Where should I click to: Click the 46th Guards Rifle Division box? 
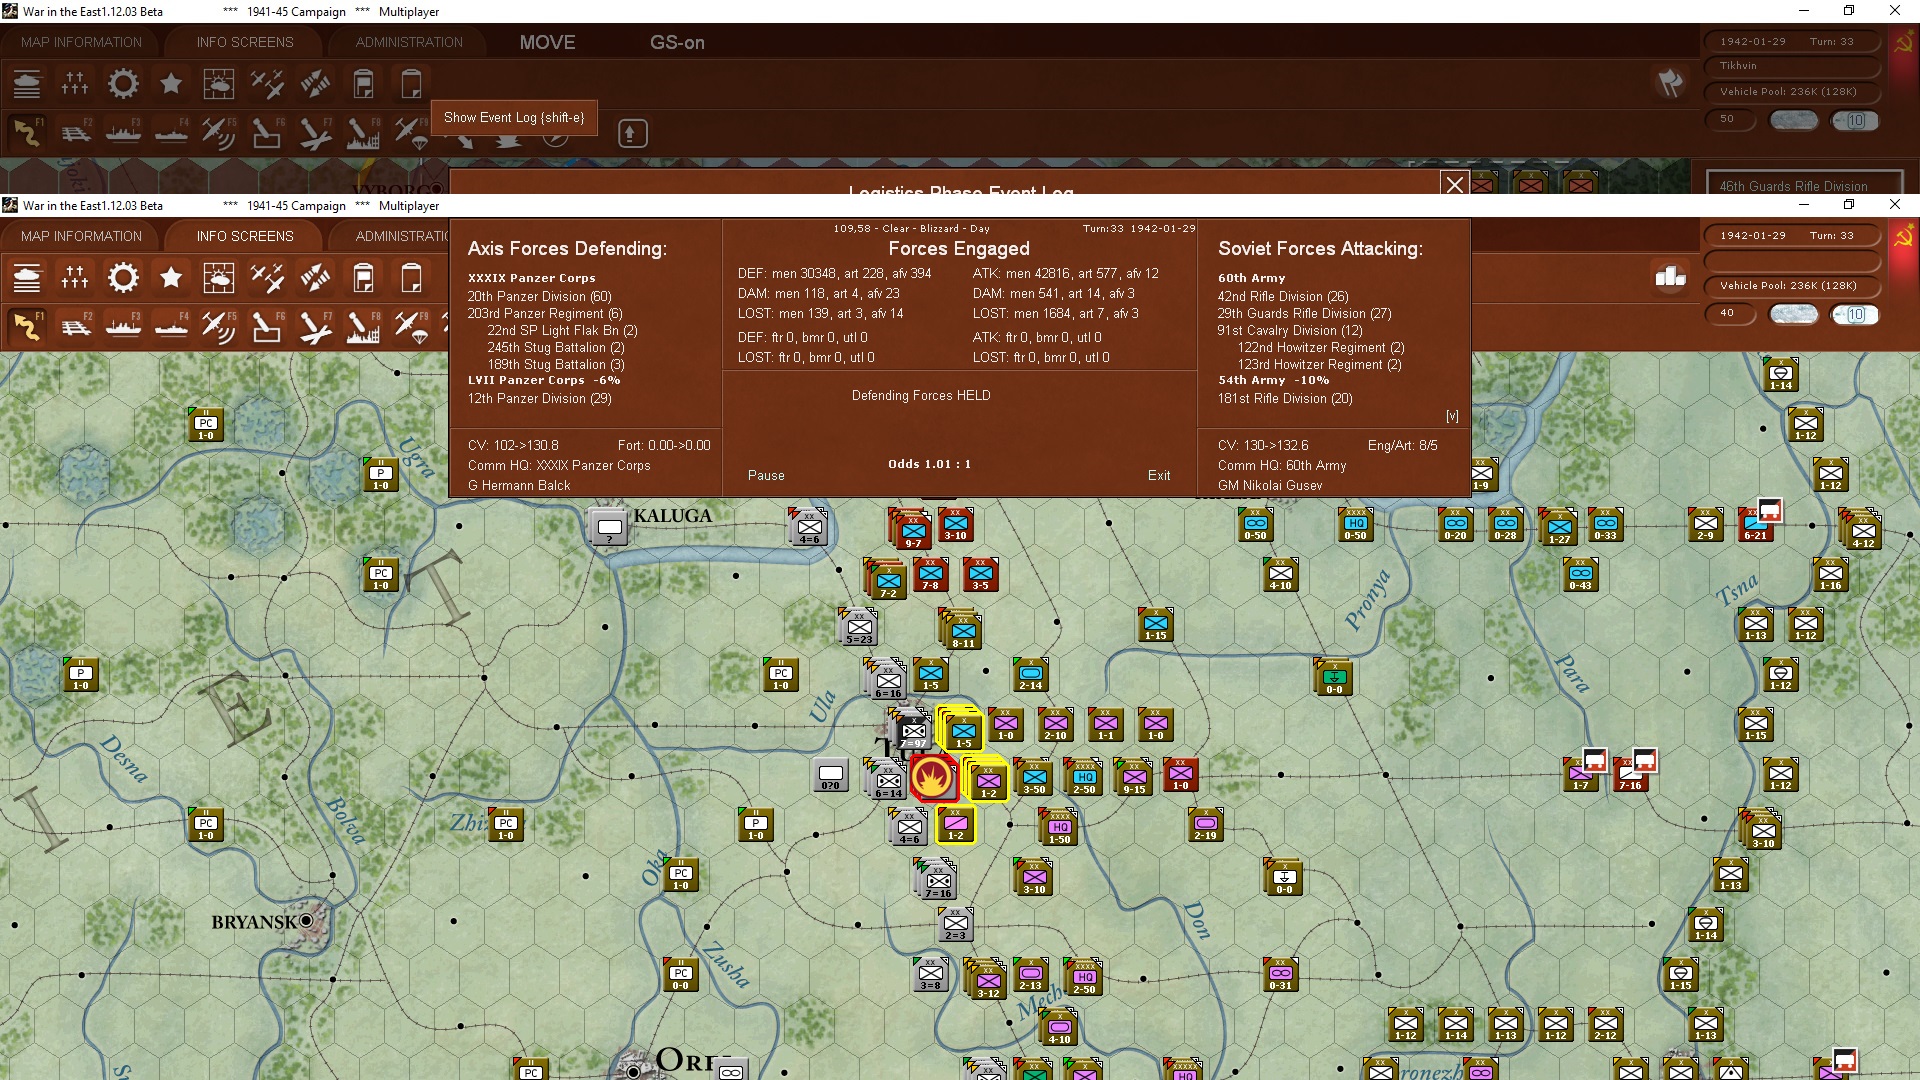1804,184
